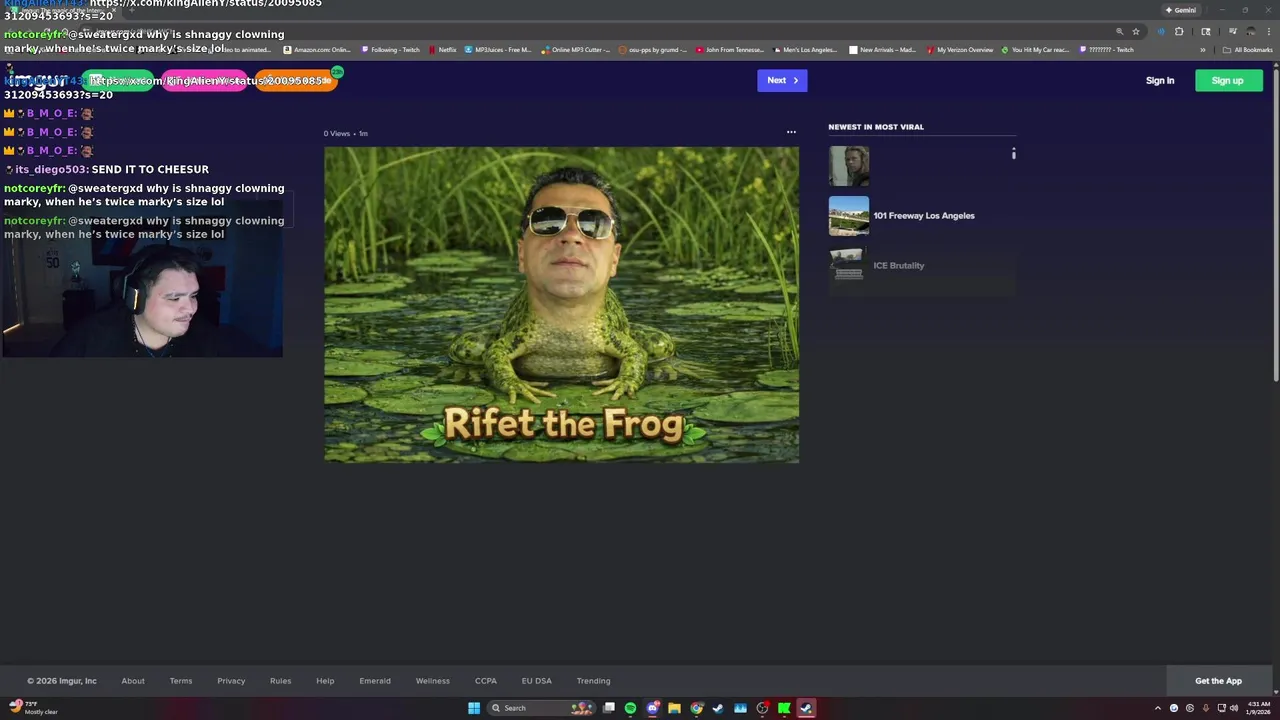The image size is (1280, 720).
Task: Click the highlighted active Steam taskbar icon
Action: pos(806,708)
